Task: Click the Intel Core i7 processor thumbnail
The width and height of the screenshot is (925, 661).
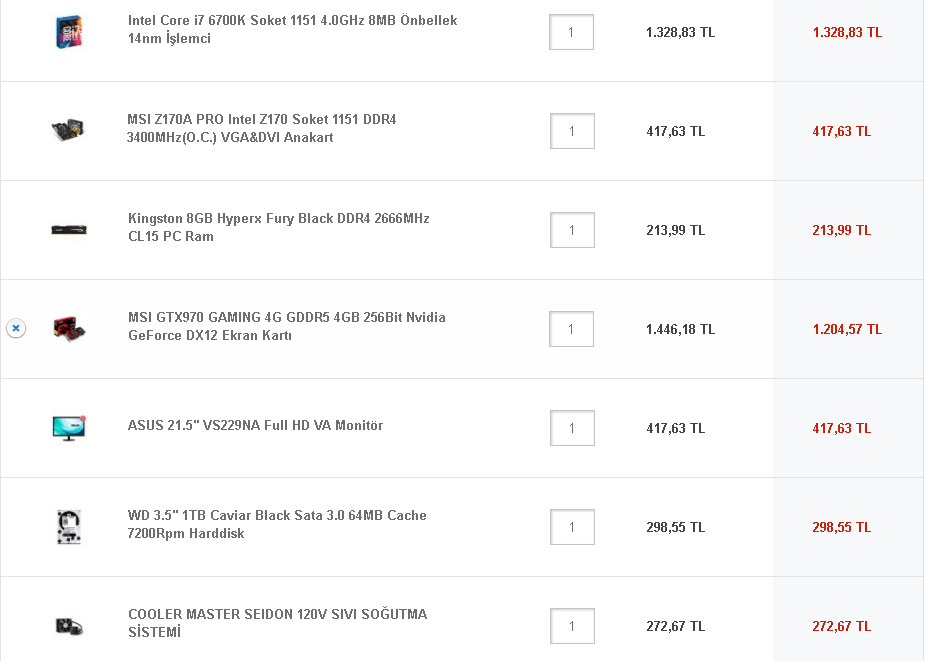Action: [x=69, y=32]
